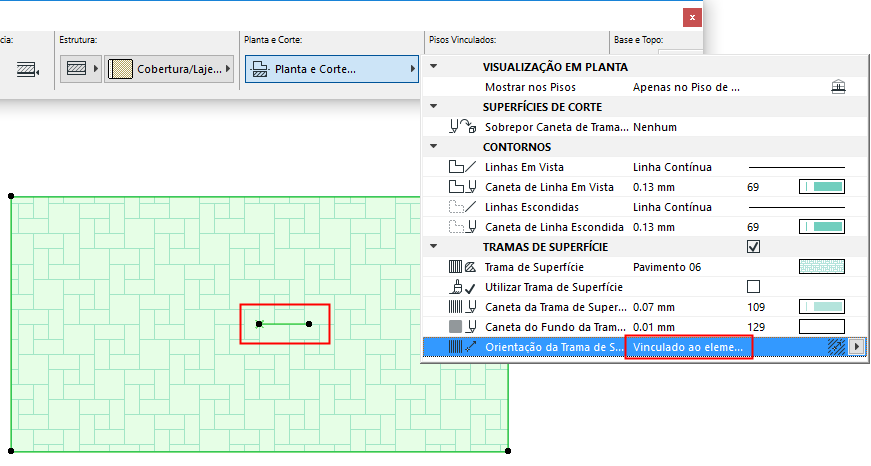The height and width of the screenshot is (466, 871).
Task: Enable the Utilizar Trama de Superfície checkbox
Action: coord(753,287)
